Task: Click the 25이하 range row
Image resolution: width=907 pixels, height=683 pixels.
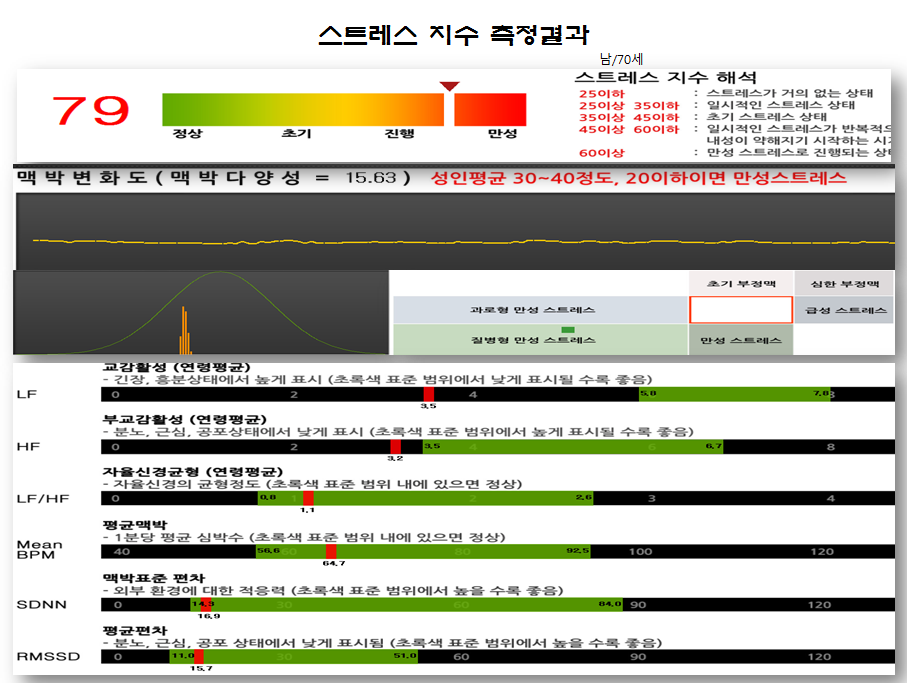Action: click(726, 93)
